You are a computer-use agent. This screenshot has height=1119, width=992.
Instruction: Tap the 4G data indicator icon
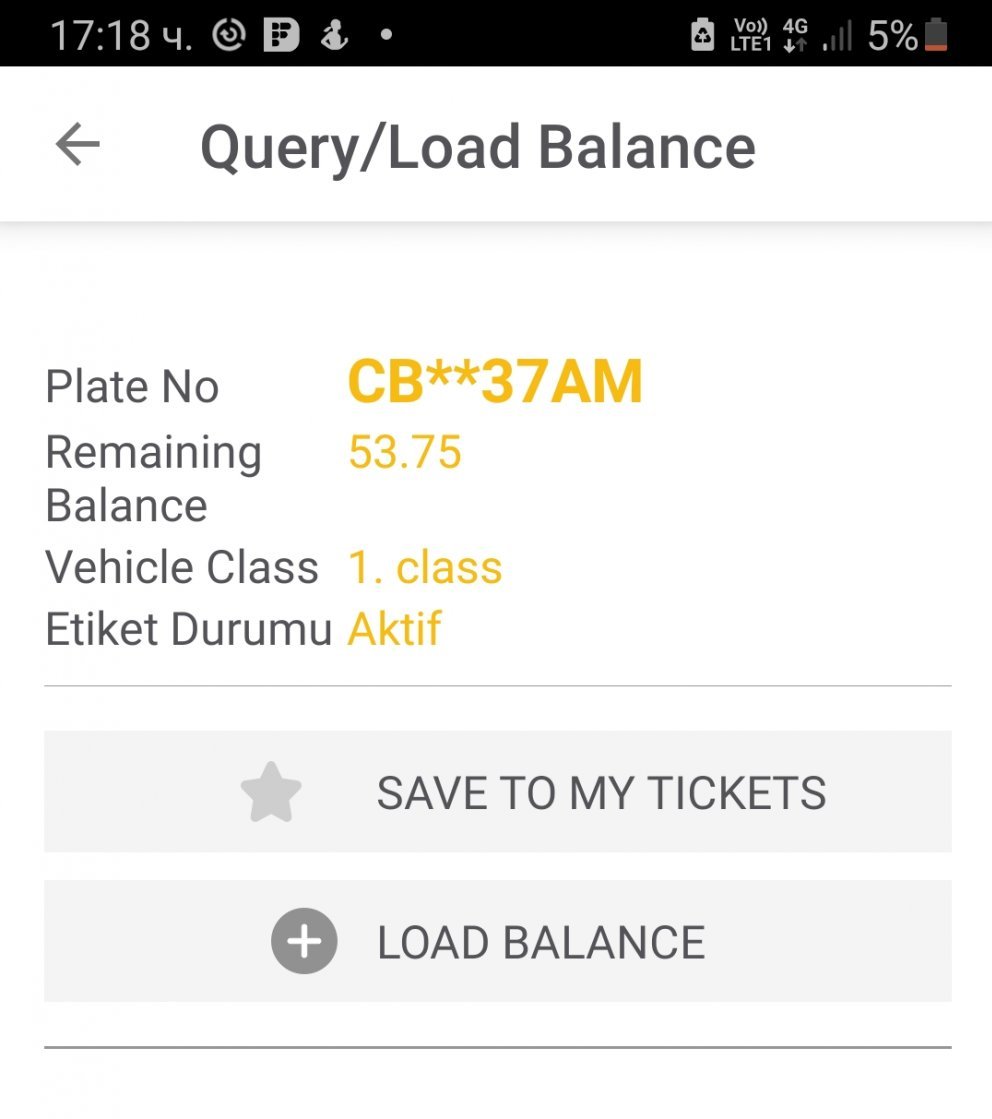point(795,35)
